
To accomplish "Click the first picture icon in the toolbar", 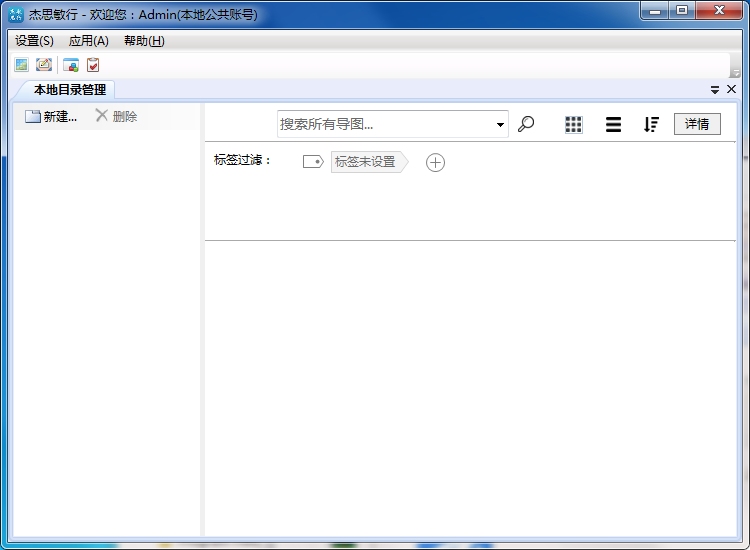I will click(x=21, y=65).
